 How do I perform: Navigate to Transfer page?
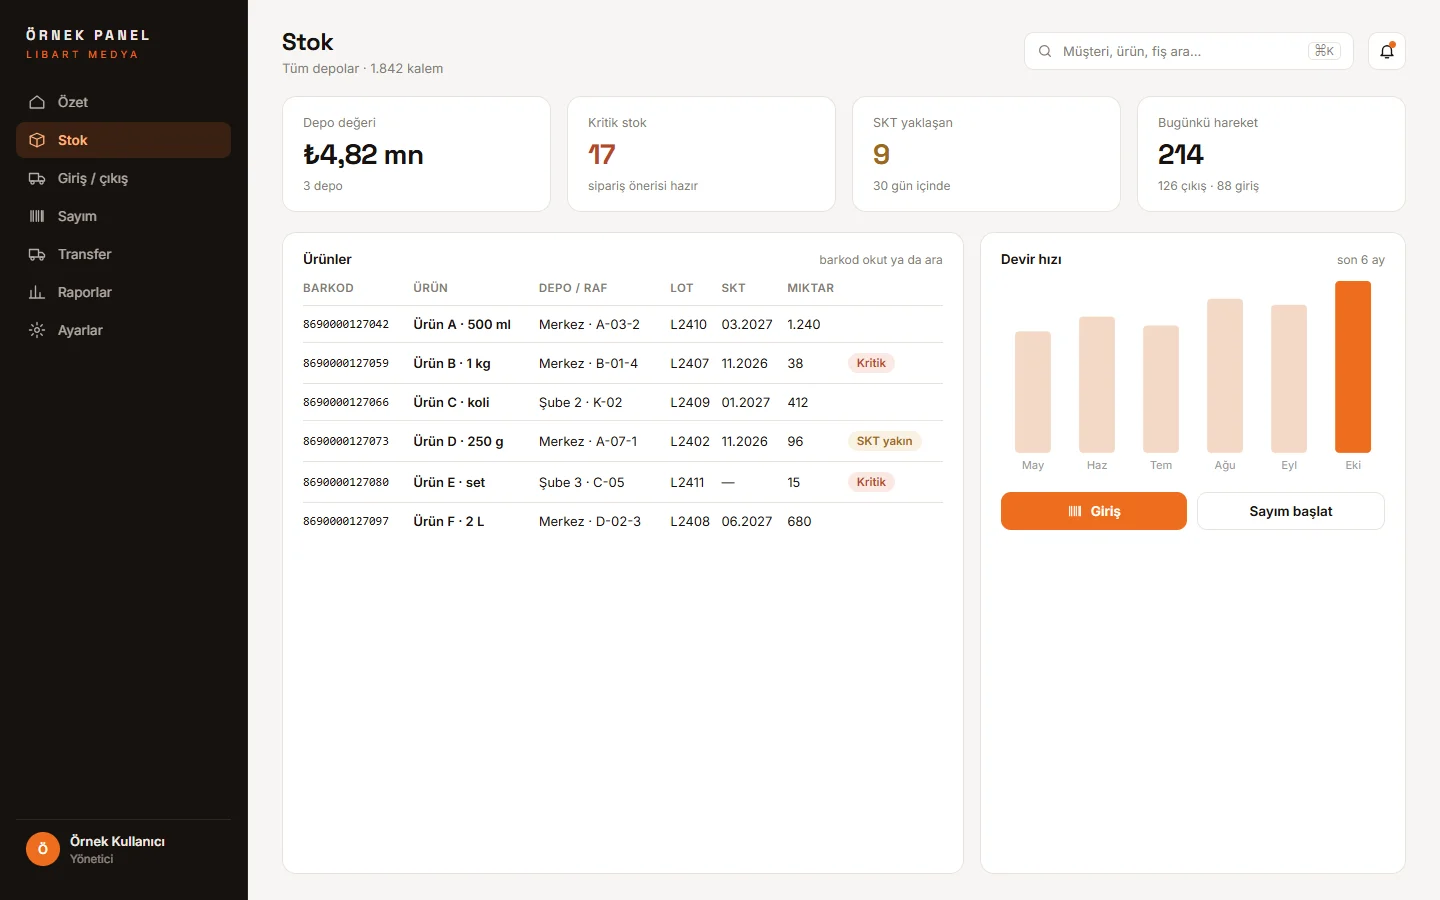(x=123, y=254)
